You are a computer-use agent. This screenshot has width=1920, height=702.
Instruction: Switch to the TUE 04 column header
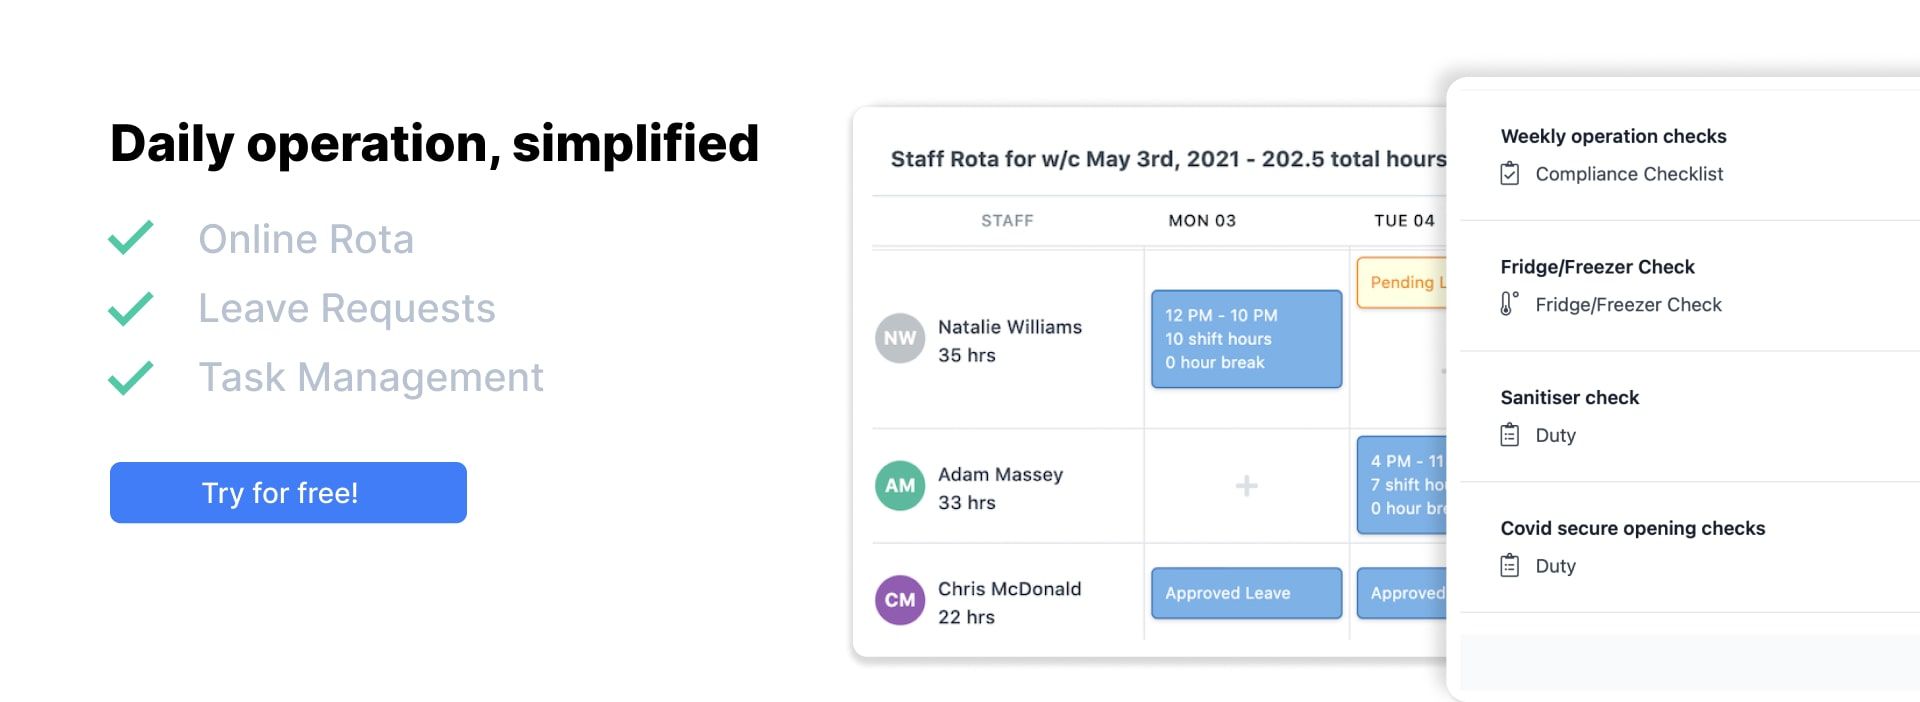[1398, 220]
